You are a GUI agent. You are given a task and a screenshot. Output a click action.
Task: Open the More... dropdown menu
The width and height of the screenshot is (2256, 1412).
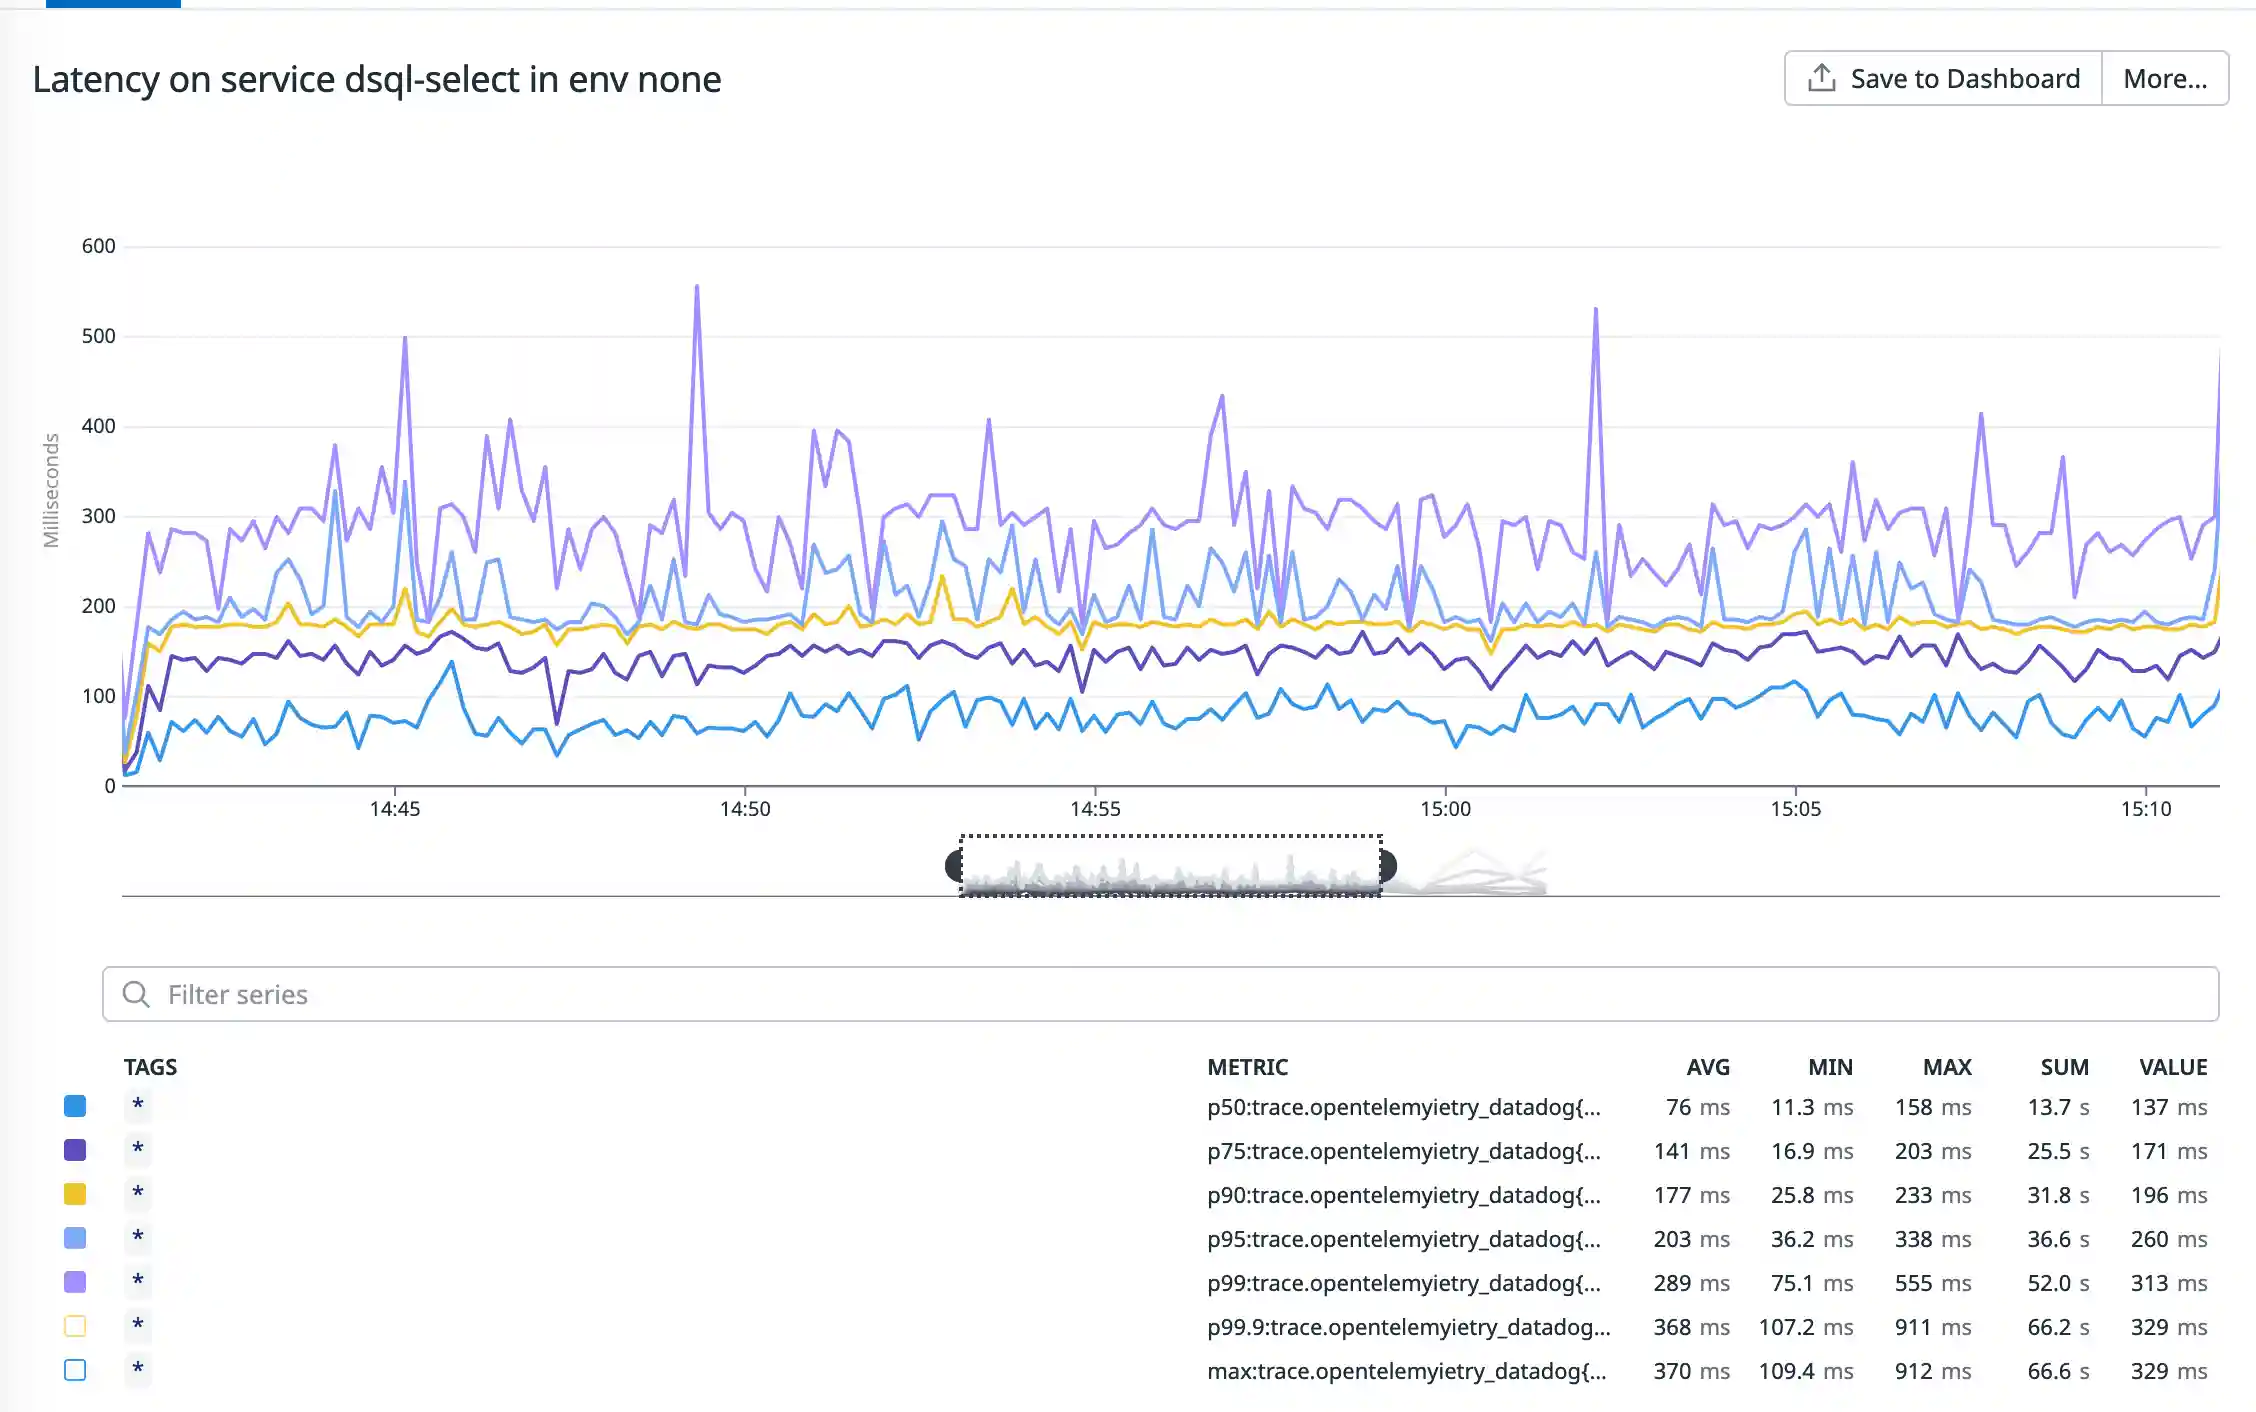click(x=2165, y=78)
